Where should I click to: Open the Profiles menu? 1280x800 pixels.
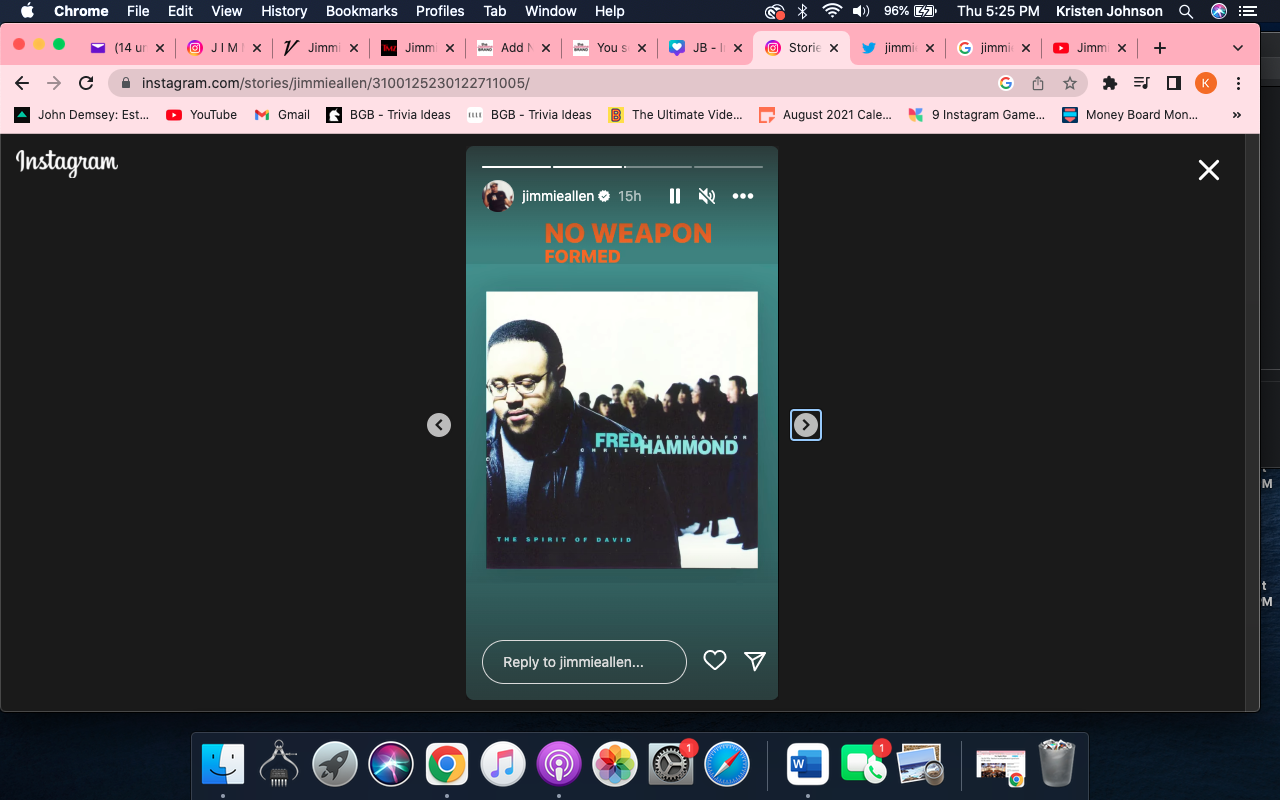pos(440,11)
